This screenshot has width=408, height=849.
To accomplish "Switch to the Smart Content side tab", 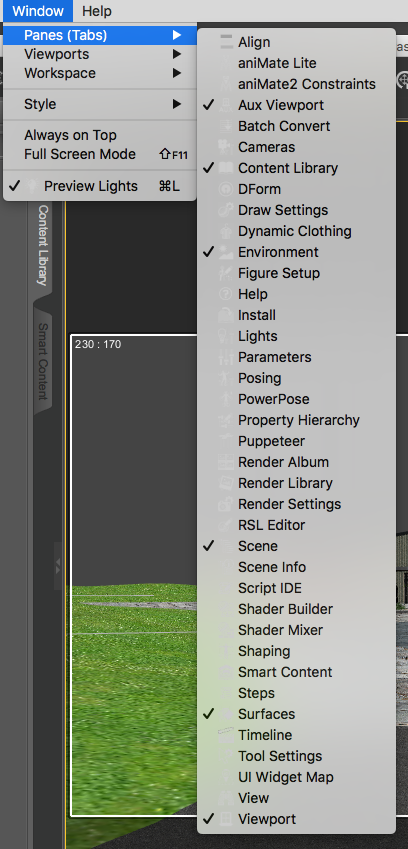I will tap(43, 361).
